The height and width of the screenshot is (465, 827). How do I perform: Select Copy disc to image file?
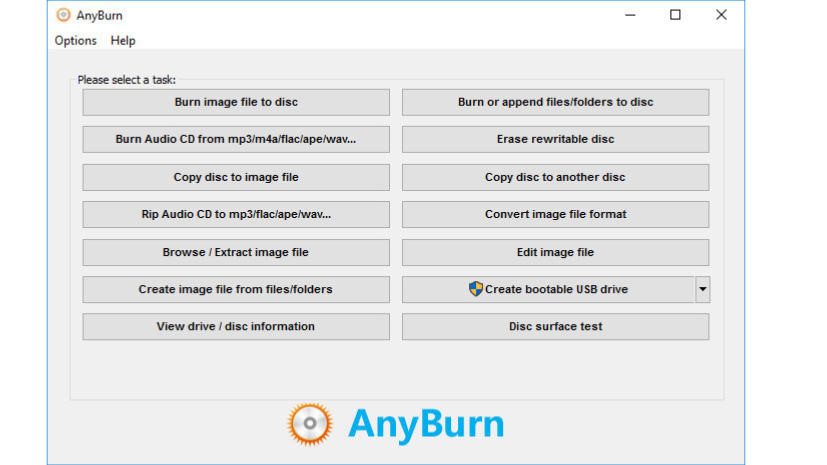[236, 177]
